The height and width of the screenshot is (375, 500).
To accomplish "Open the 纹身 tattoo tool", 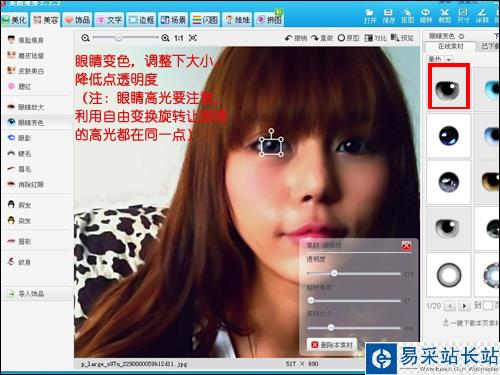I will coord(19,262).
